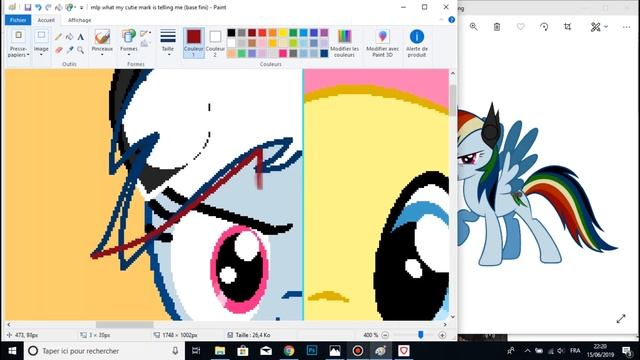
Task: Click the zoom icon in Photos window
Action: tap(473, 27)
